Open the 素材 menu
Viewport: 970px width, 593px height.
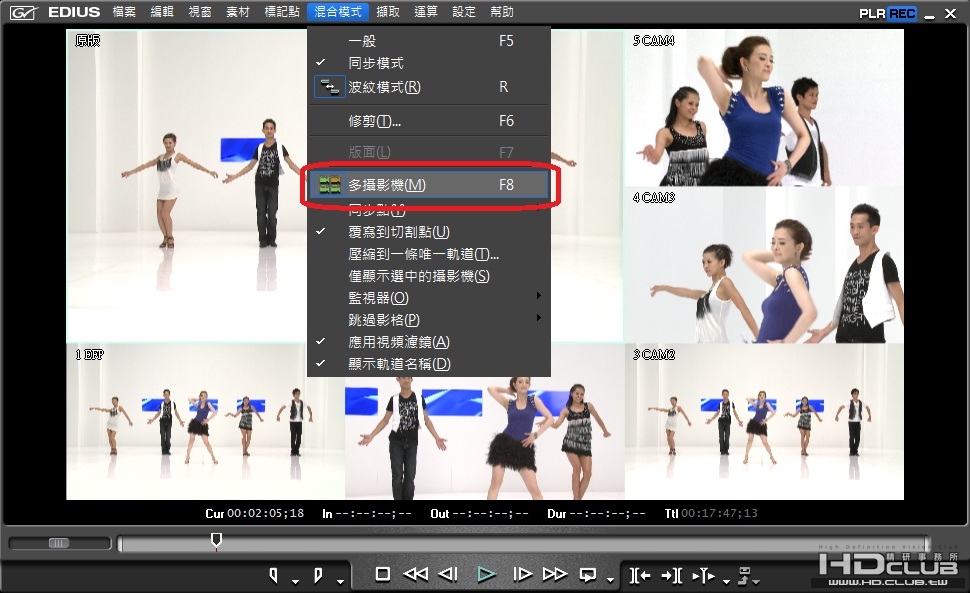point(238,12)
